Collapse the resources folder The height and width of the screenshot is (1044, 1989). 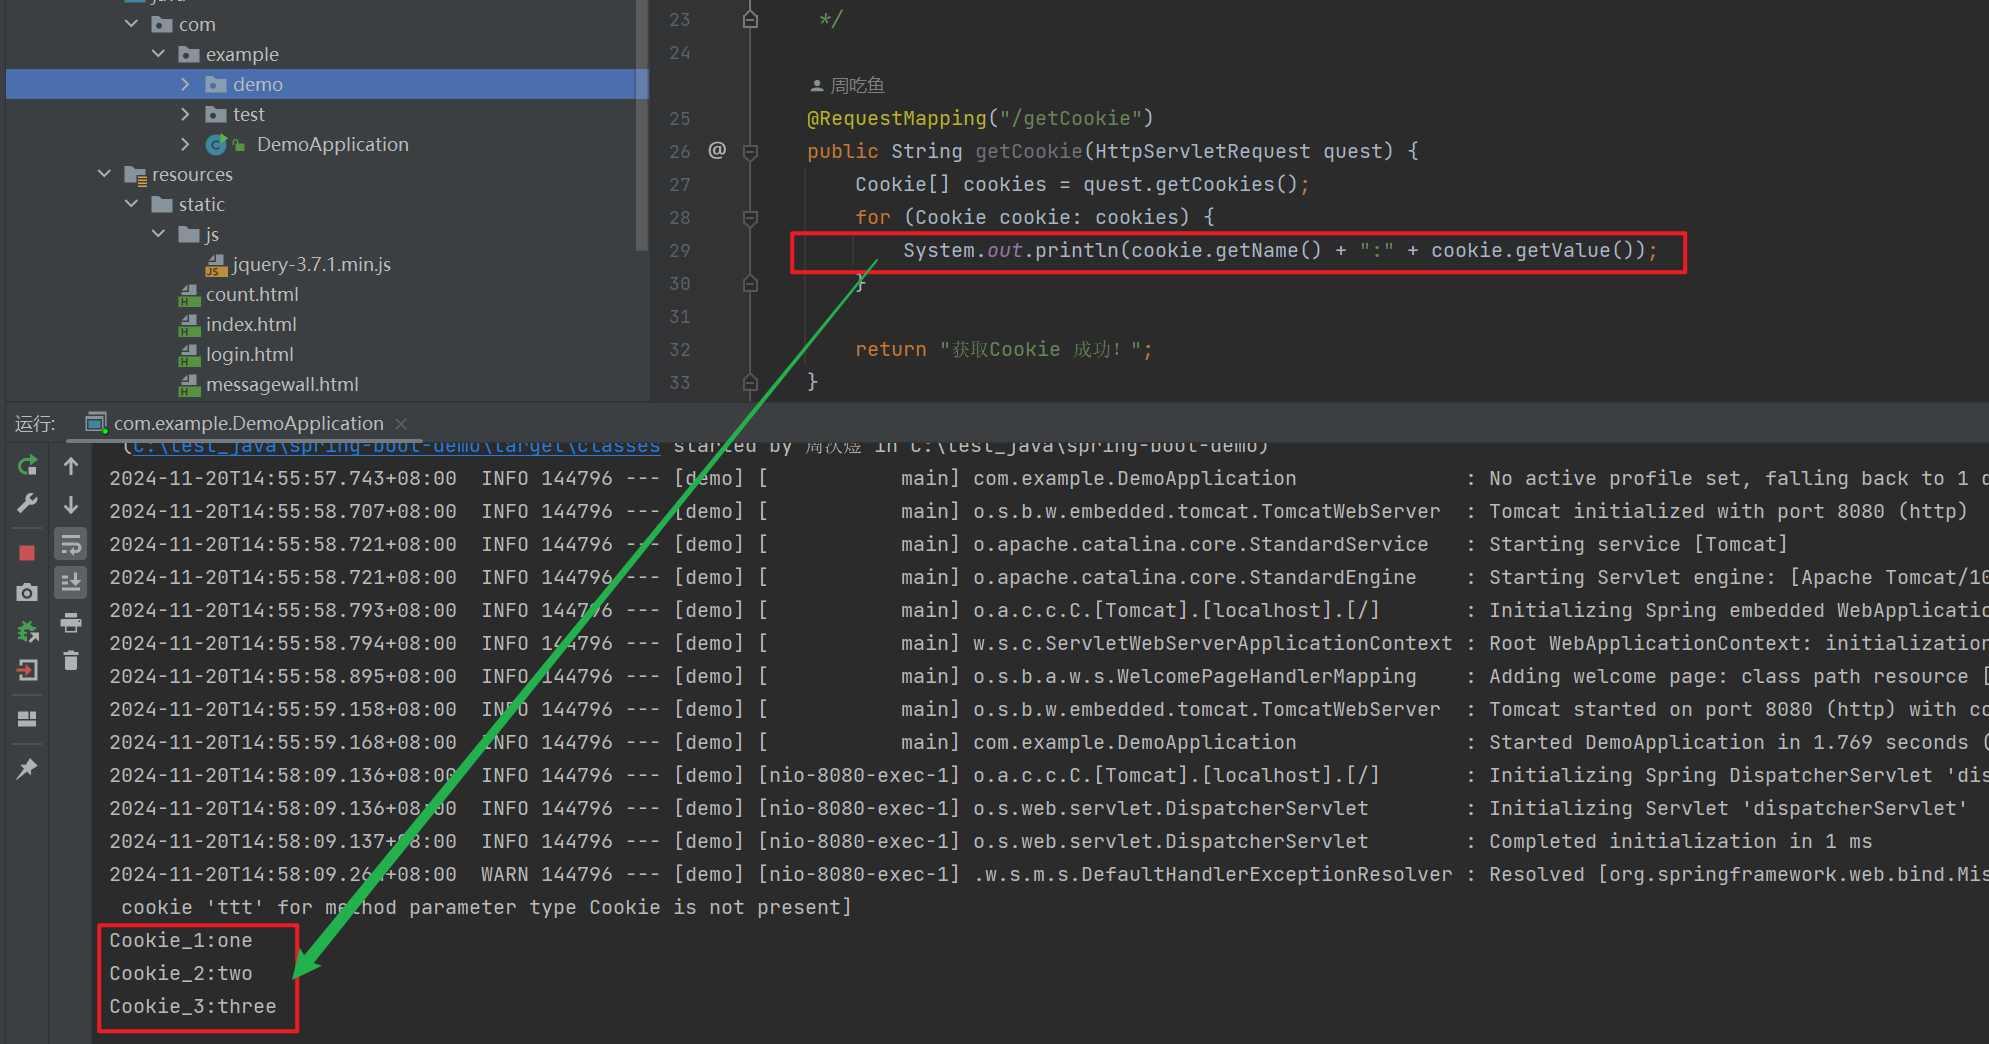tap(104, 173)
